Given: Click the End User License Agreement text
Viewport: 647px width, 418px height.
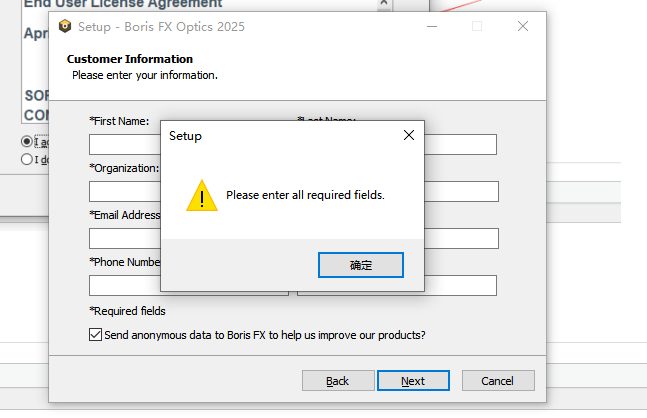Looking at the screenshot, I should [123, 4].
